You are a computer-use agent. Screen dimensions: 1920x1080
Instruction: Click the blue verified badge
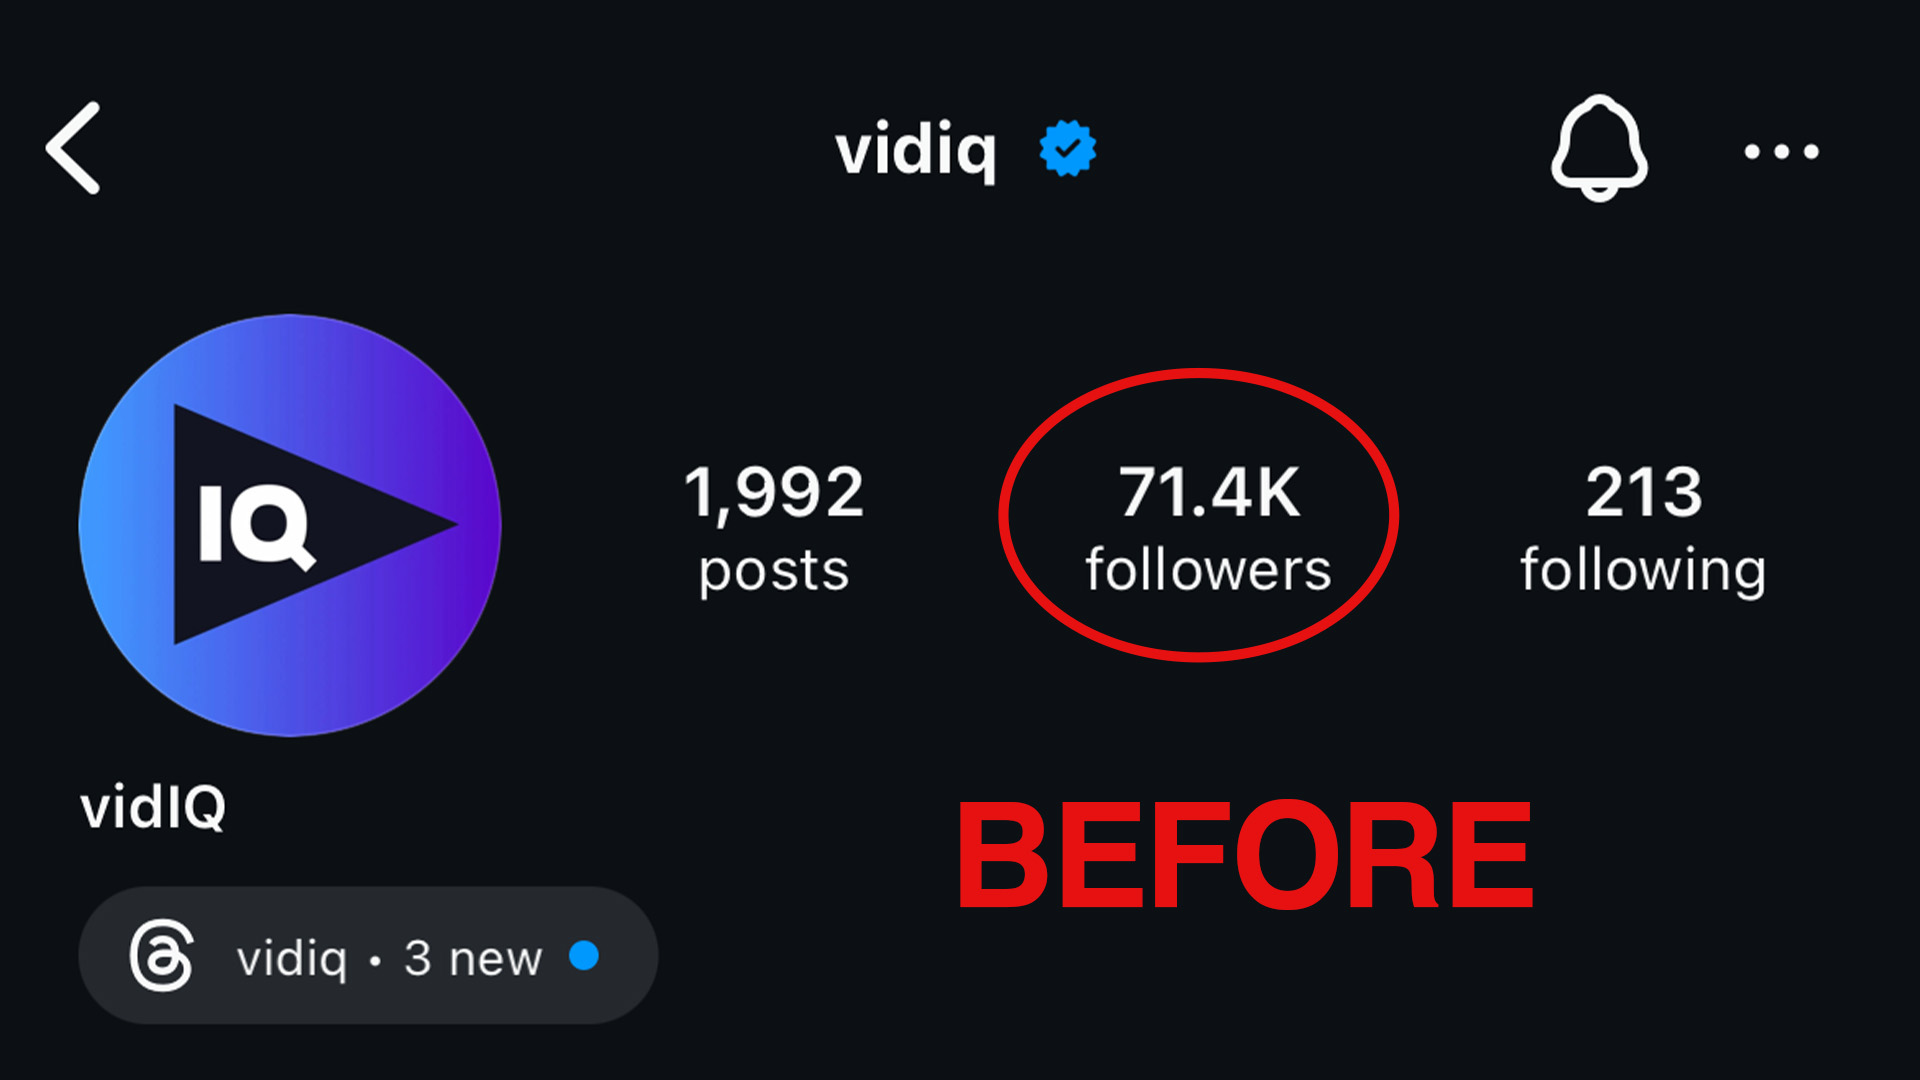(x=1067, y=149)
